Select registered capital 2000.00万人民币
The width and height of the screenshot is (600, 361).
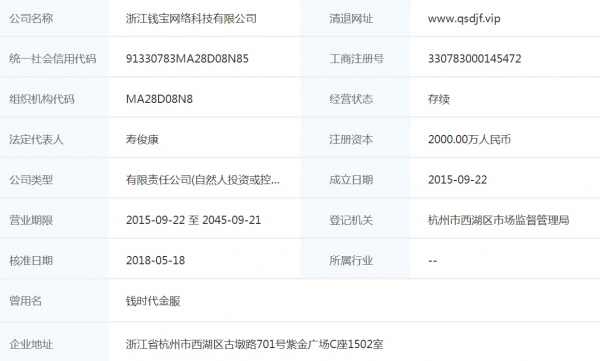pos(470,139)
